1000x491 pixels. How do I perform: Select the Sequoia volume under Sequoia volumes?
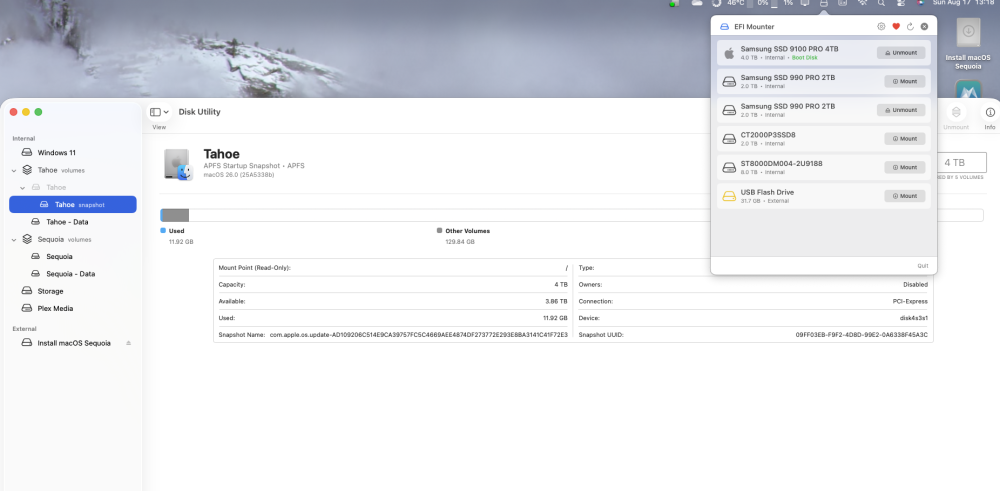pos(73,256)
